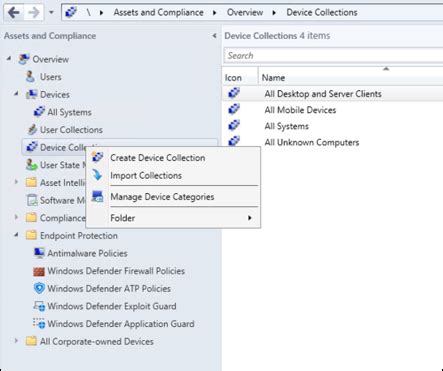Viewport: 443px width, 371px height.
Task: Click the All Desktop and Server Clients icon
Action: (x=234, y=93)
